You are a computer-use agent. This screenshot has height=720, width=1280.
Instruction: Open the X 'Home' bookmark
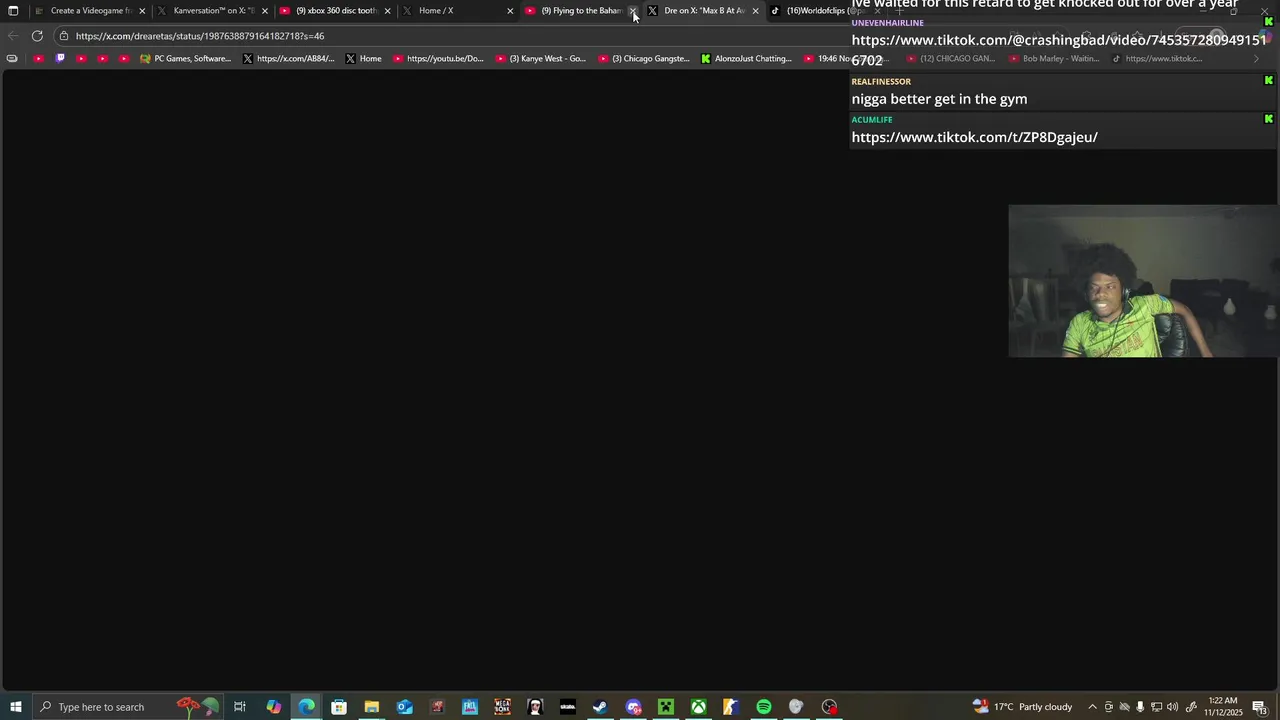364,59
